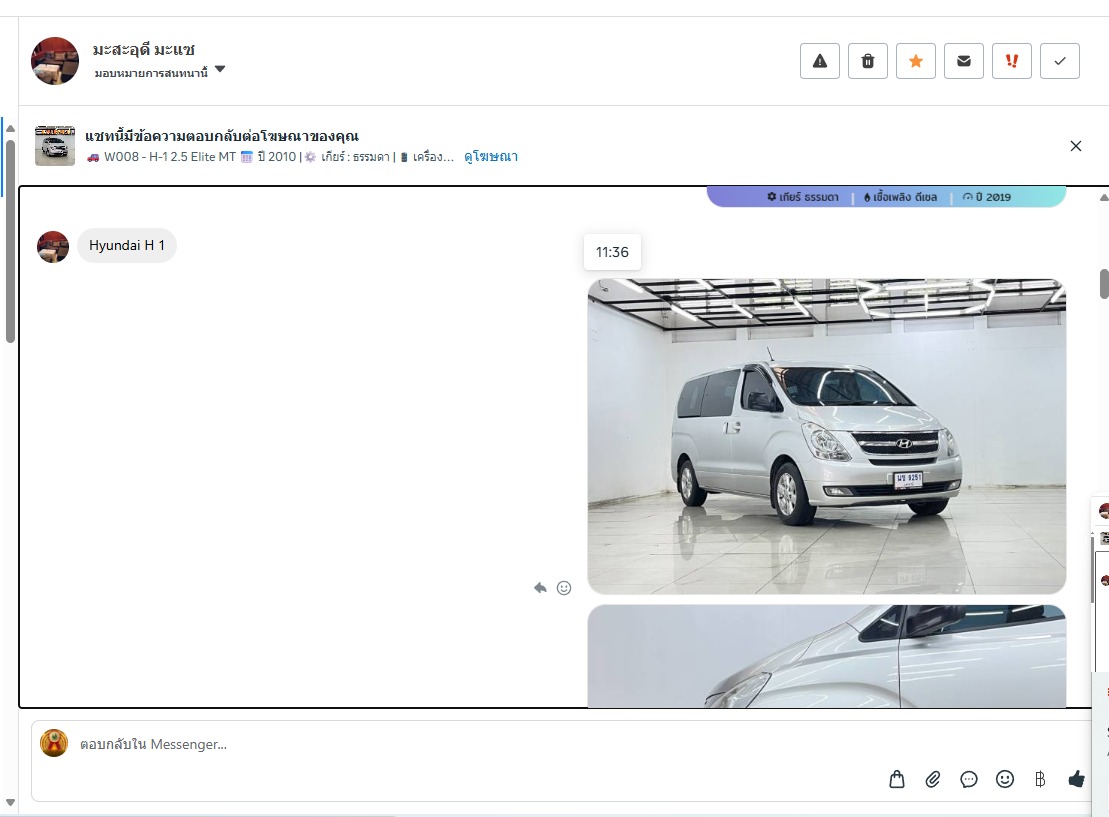1109x817 pixels.
Task: Open the shopping bag products icon
Action: point(897,780)
